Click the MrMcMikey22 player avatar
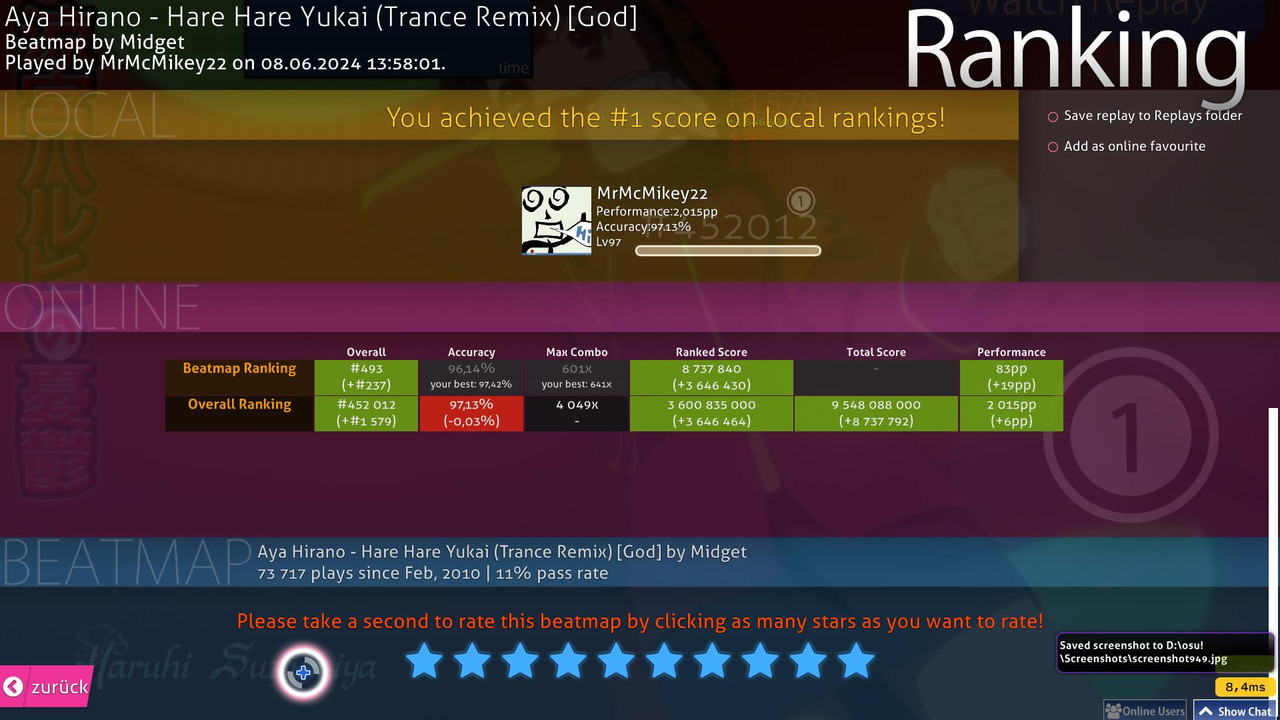The image size is (1280, 720). (556, 220)
